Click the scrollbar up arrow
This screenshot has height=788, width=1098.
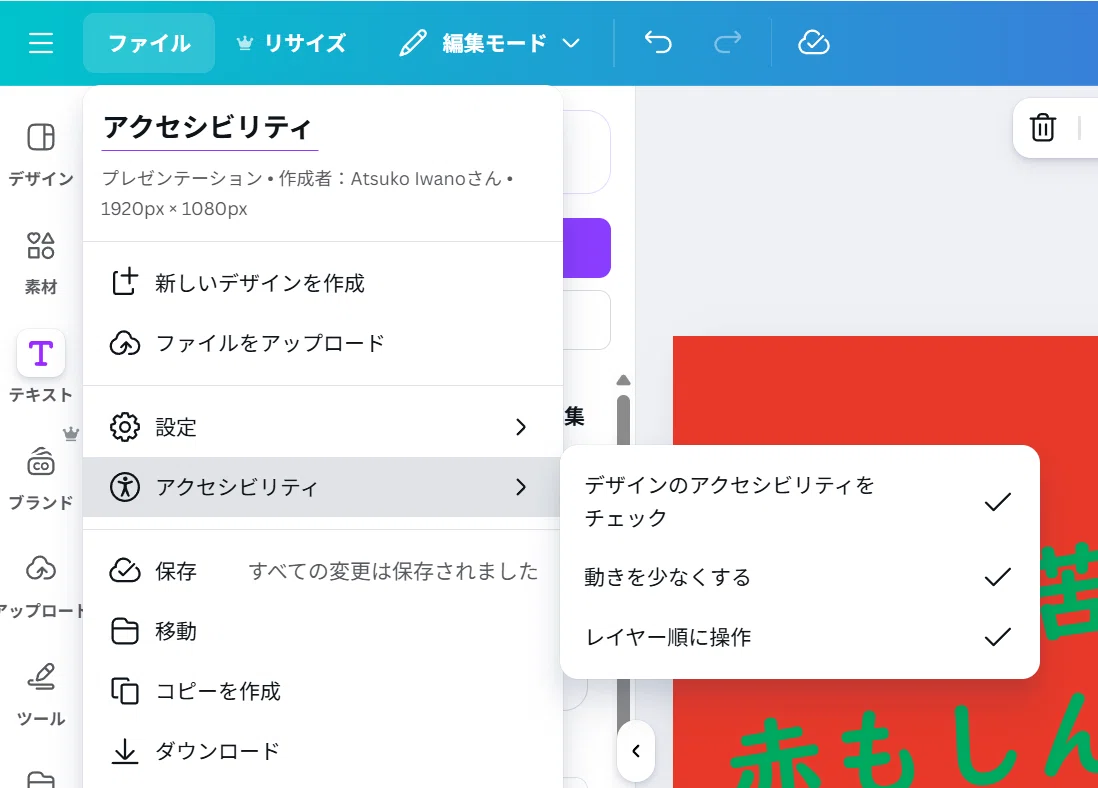(623, 380)
